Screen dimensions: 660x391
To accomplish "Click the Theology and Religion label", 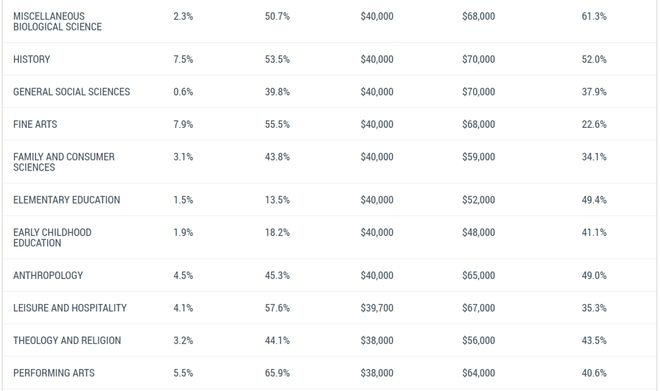I will tap(67, 340).
